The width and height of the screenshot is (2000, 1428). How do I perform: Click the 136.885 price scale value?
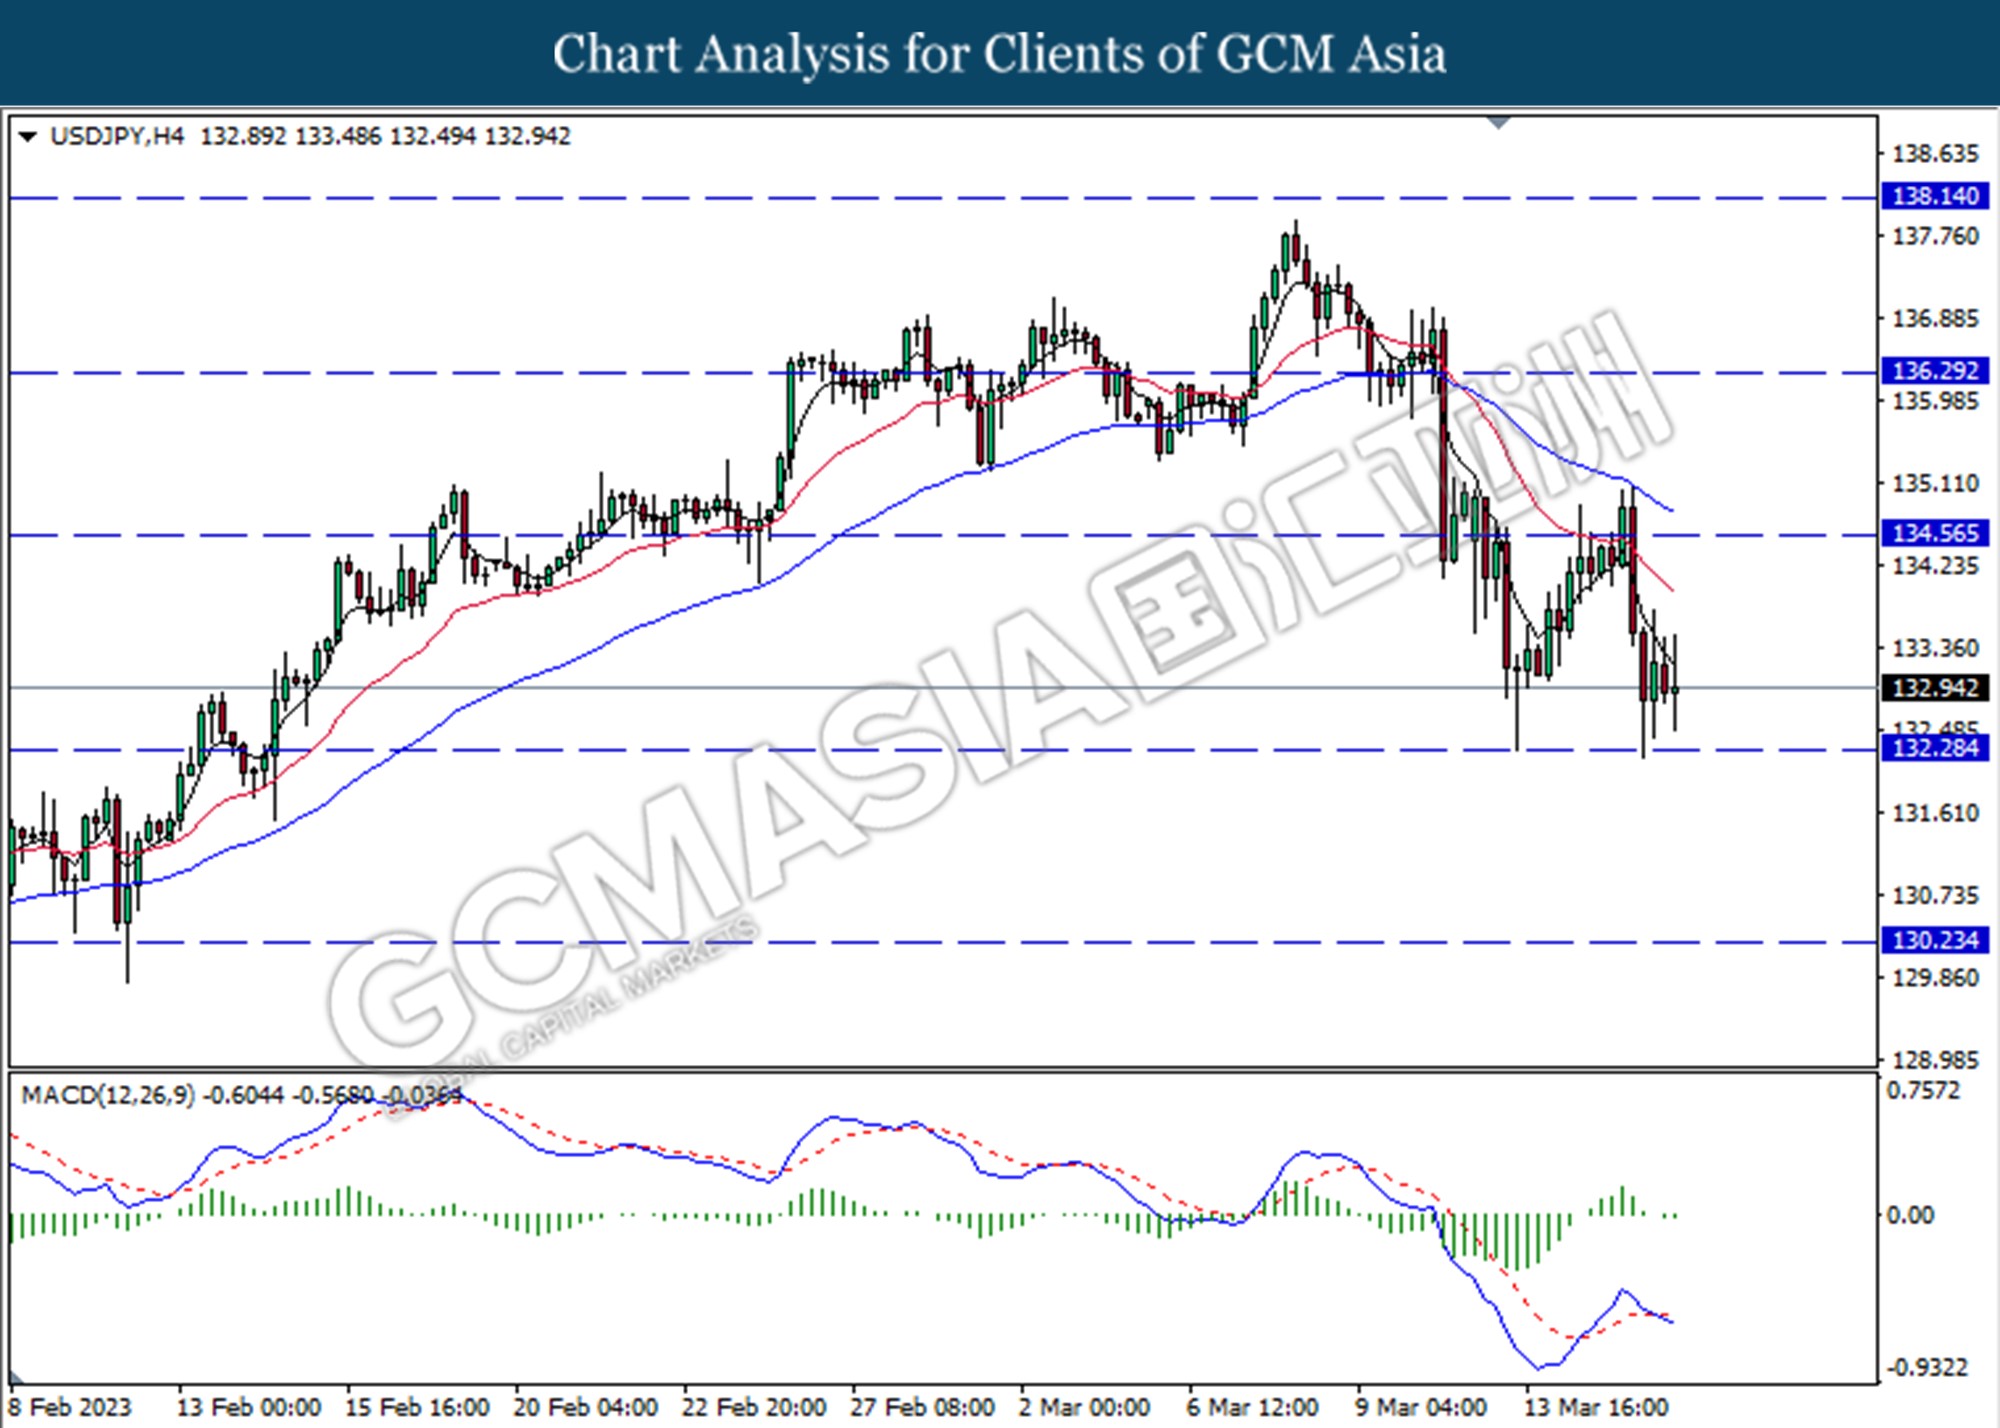click(1935, 318)
